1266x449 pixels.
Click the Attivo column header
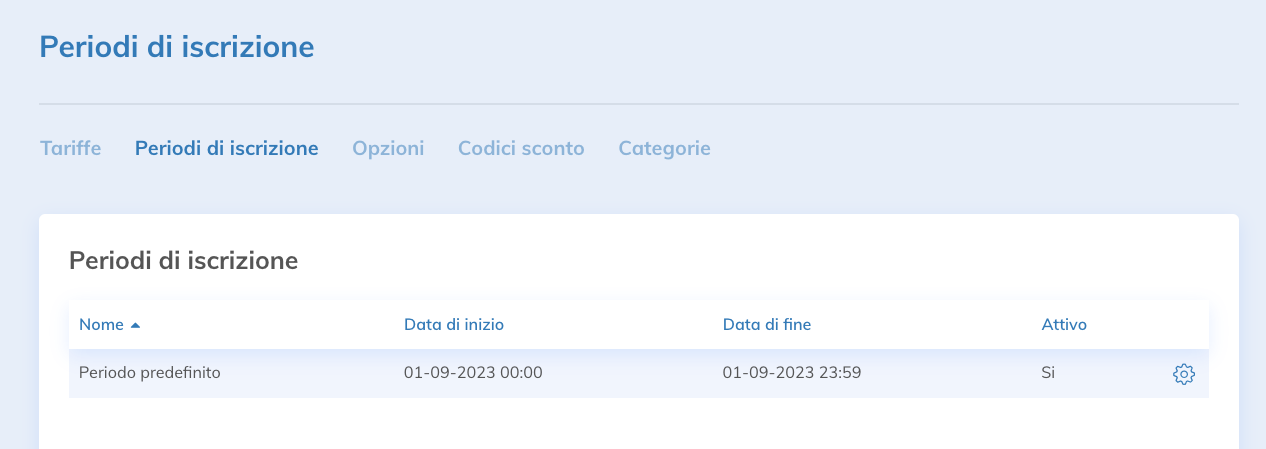1064,324
